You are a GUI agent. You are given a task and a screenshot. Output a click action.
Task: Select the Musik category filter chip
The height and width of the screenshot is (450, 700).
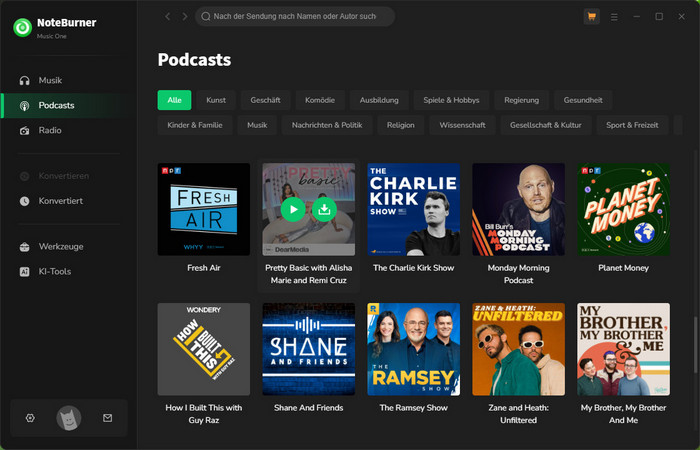point(257,125)
